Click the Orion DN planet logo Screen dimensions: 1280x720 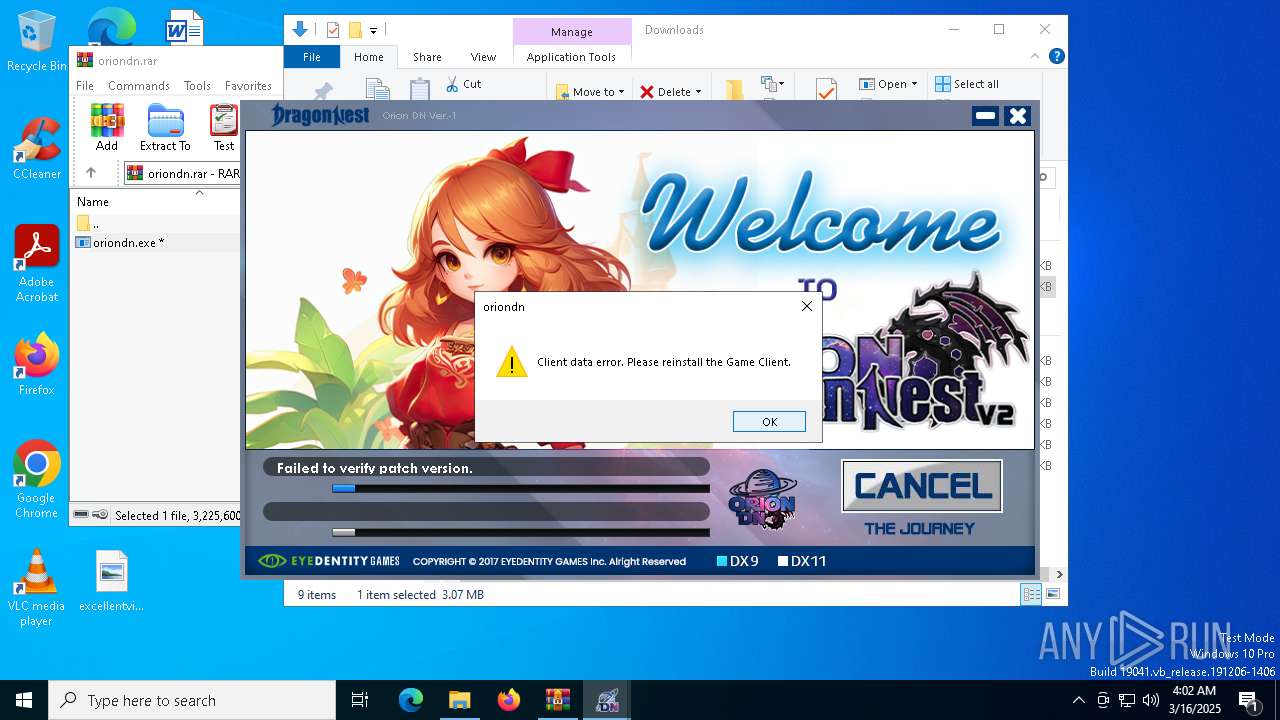(761, 498)
